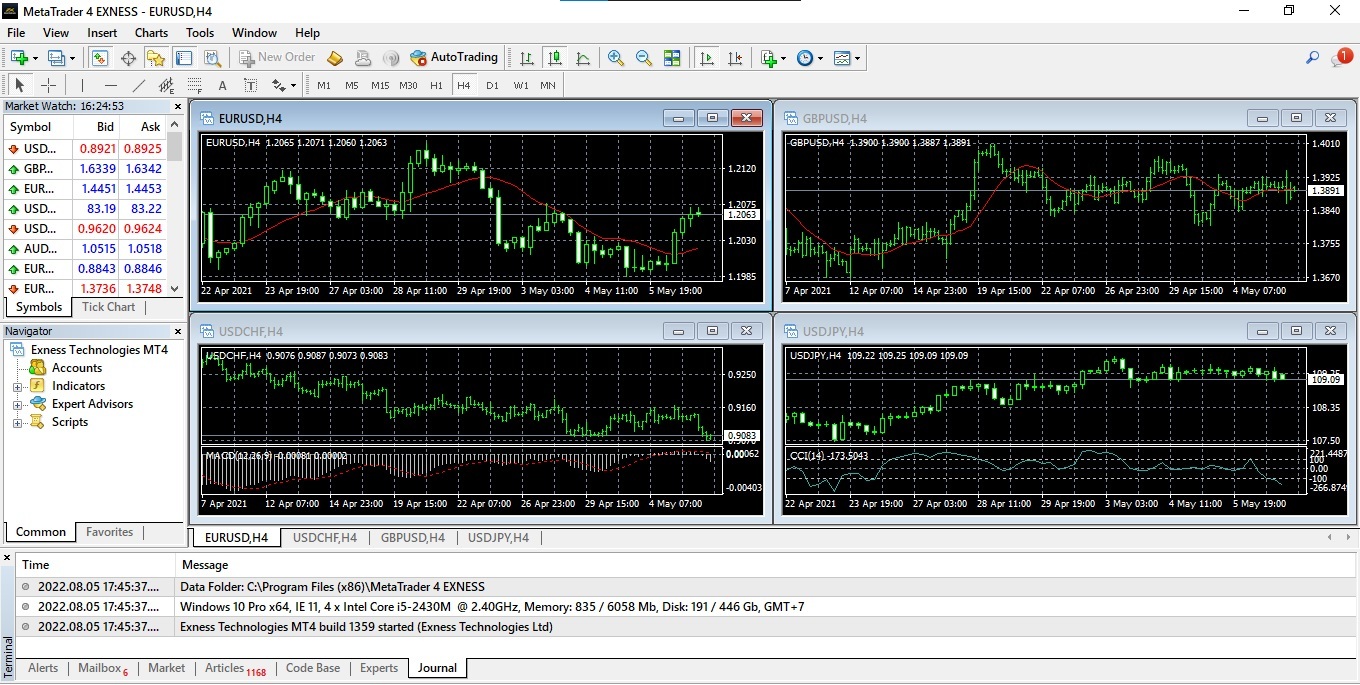Select the text A tool
The height and width of the screenshot is (685, 1360).
click(x=222, y=85)
